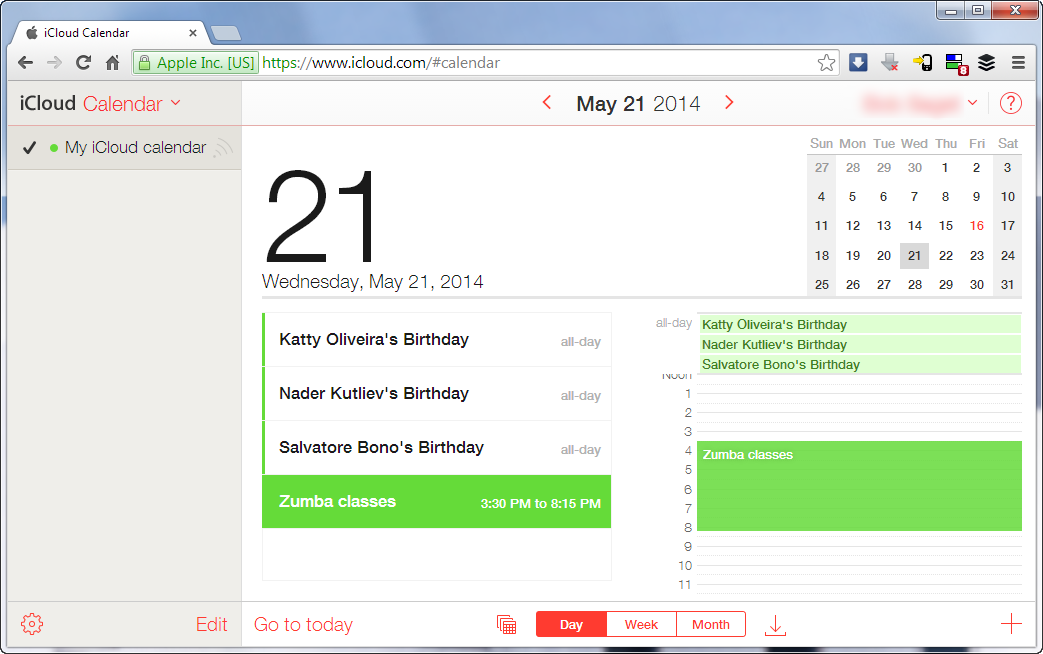Go to next day with right arrow
Image resolution: width=1043 pixels, height=654 pixels.
tap(729, 102)
